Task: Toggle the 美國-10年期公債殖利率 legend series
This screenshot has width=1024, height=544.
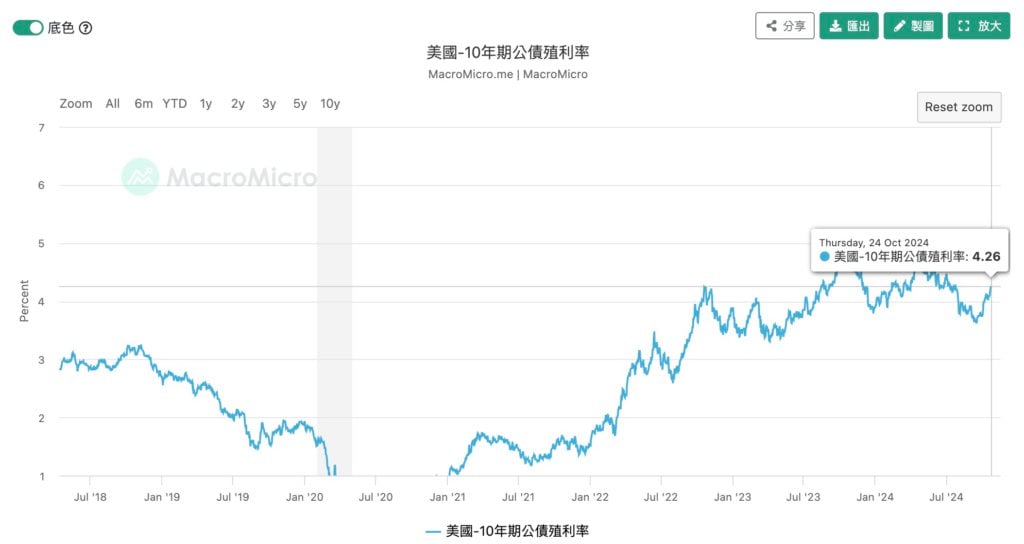Action: coord(507,530)
